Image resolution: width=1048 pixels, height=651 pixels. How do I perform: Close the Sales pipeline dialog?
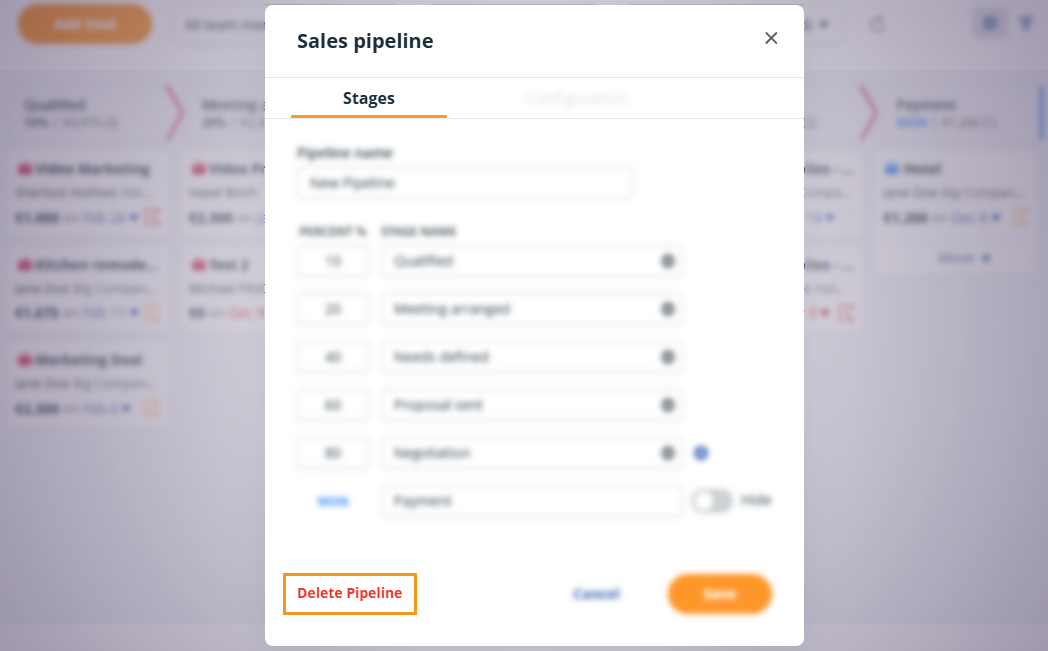(771, 38)
